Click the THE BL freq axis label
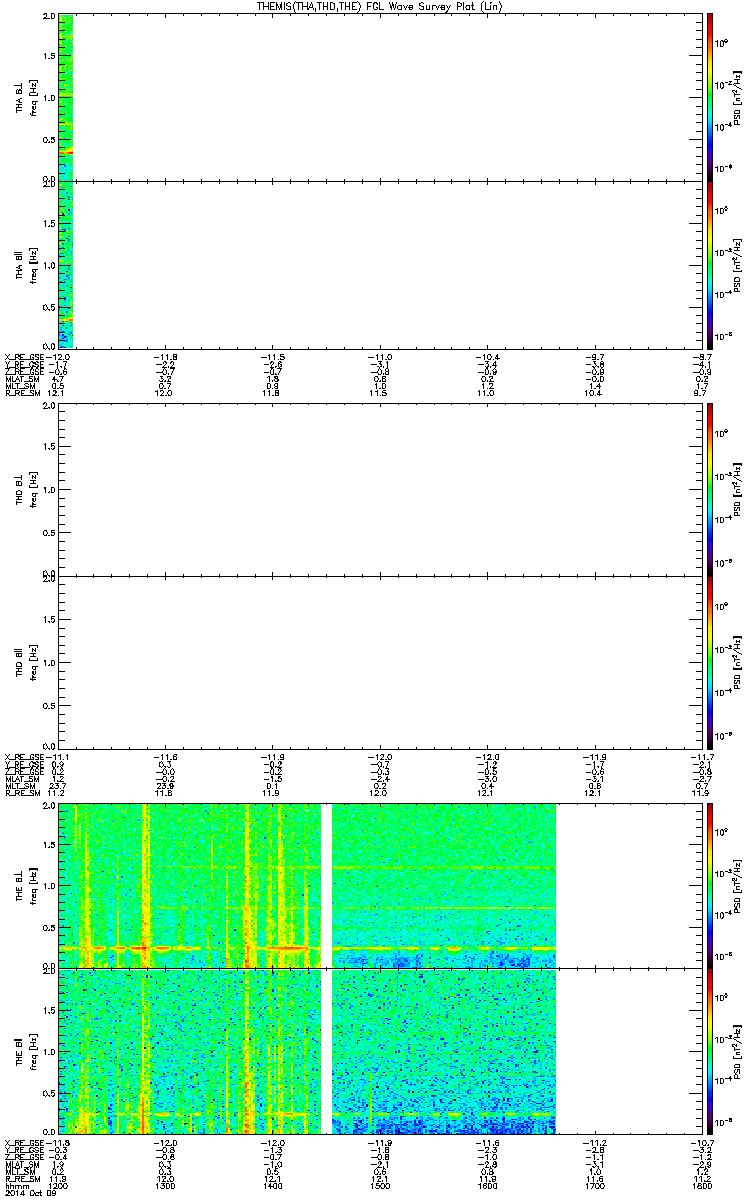The image size is (750, 1200). [33, 884]
